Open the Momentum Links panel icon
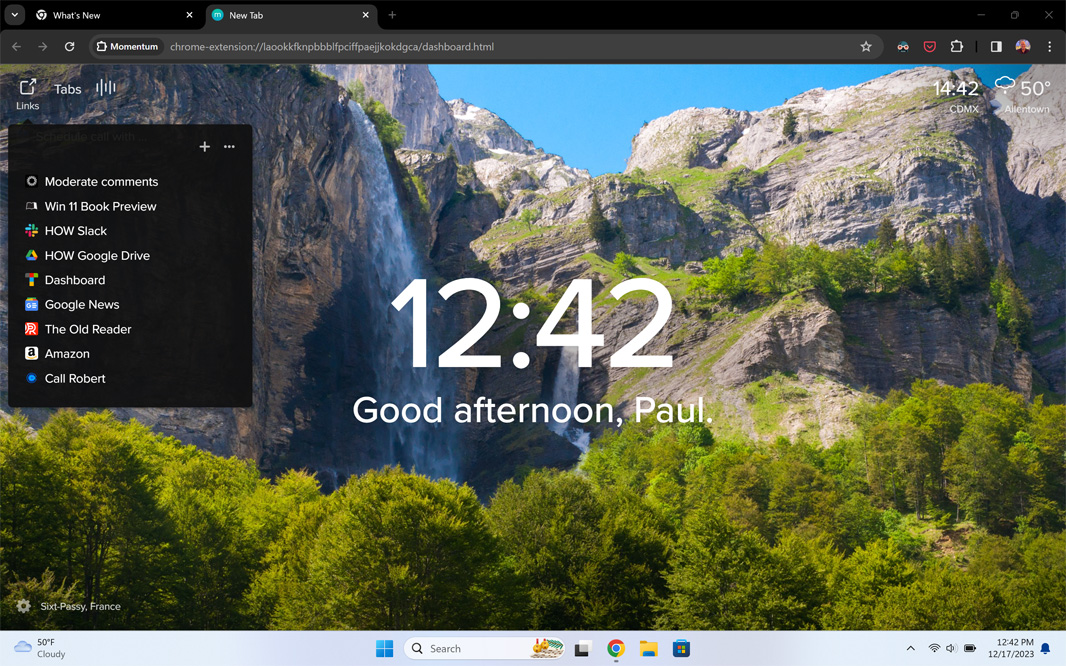Image resolution: width=1066 pixels, height=666 pixels. [x=28, y=92]
